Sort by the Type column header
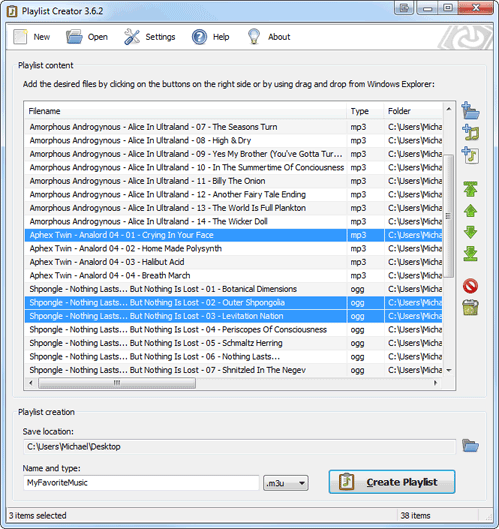 point(365,111)
